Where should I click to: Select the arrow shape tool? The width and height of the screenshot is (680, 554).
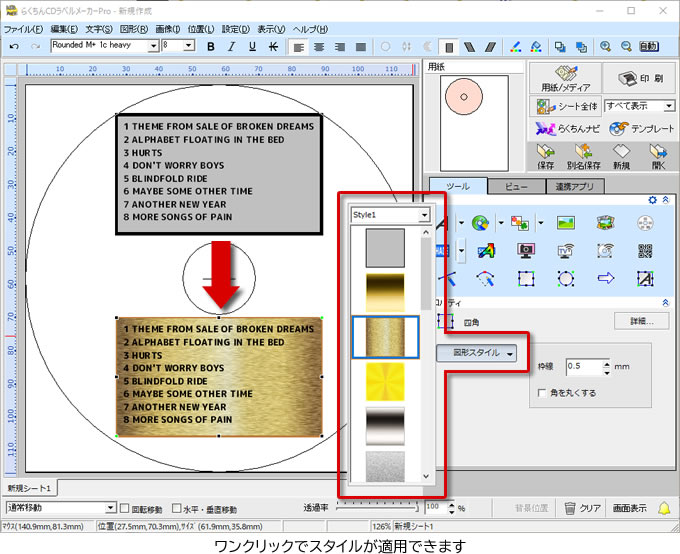[605, 278]
